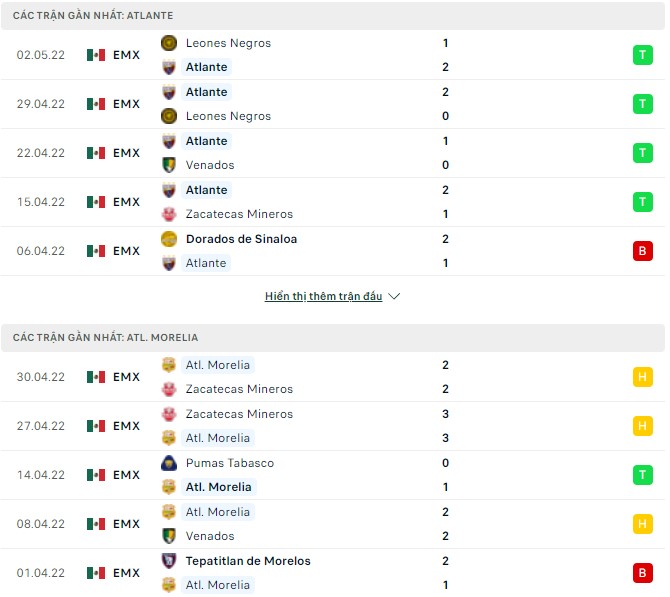Click Venados crest in 22.04.22 match
Viewport: 670px width, 597px height.
click(169, 165)
